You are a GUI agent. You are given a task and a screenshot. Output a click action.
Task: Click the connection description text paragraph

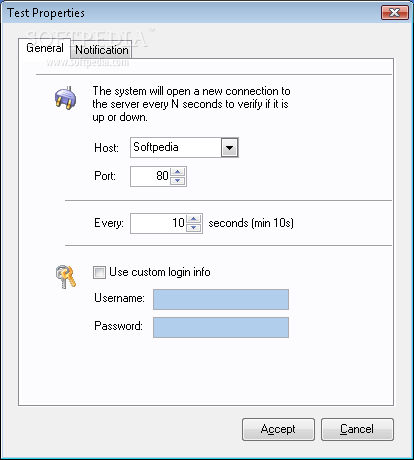[x=191, y=104]
